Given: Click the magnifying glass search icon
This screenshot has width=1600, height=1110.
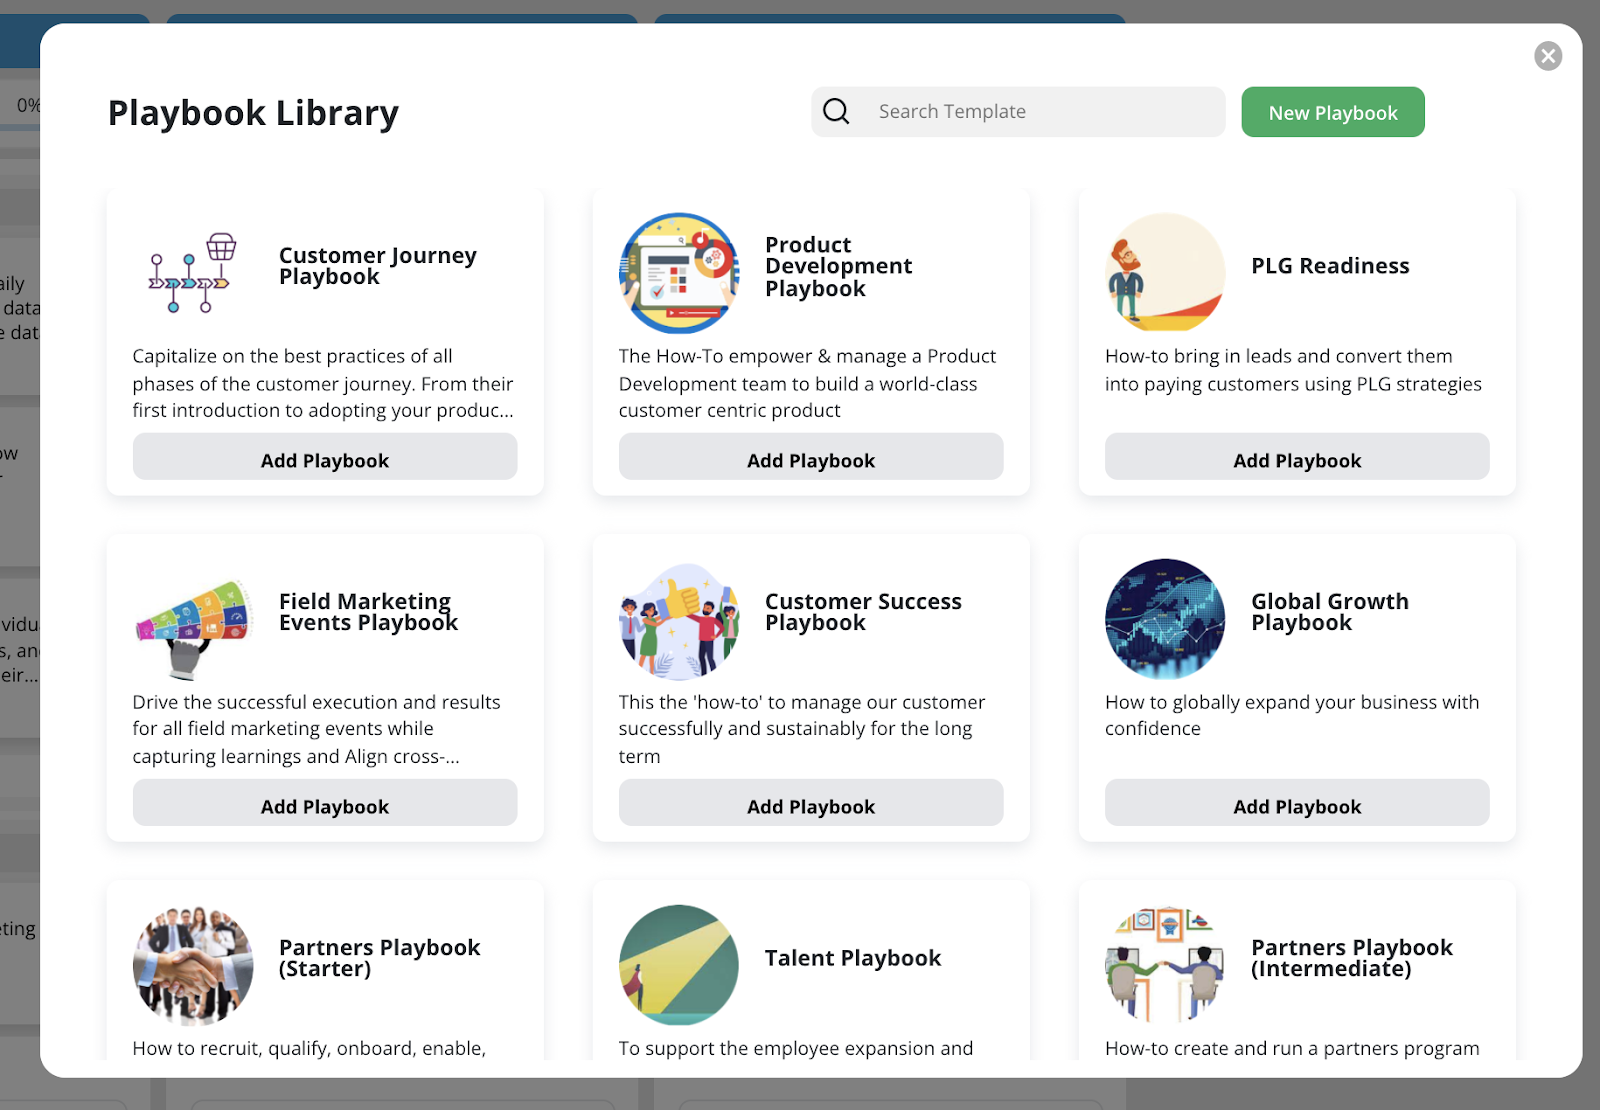Looking at the screenshot, I should click(x=836, y=111).
